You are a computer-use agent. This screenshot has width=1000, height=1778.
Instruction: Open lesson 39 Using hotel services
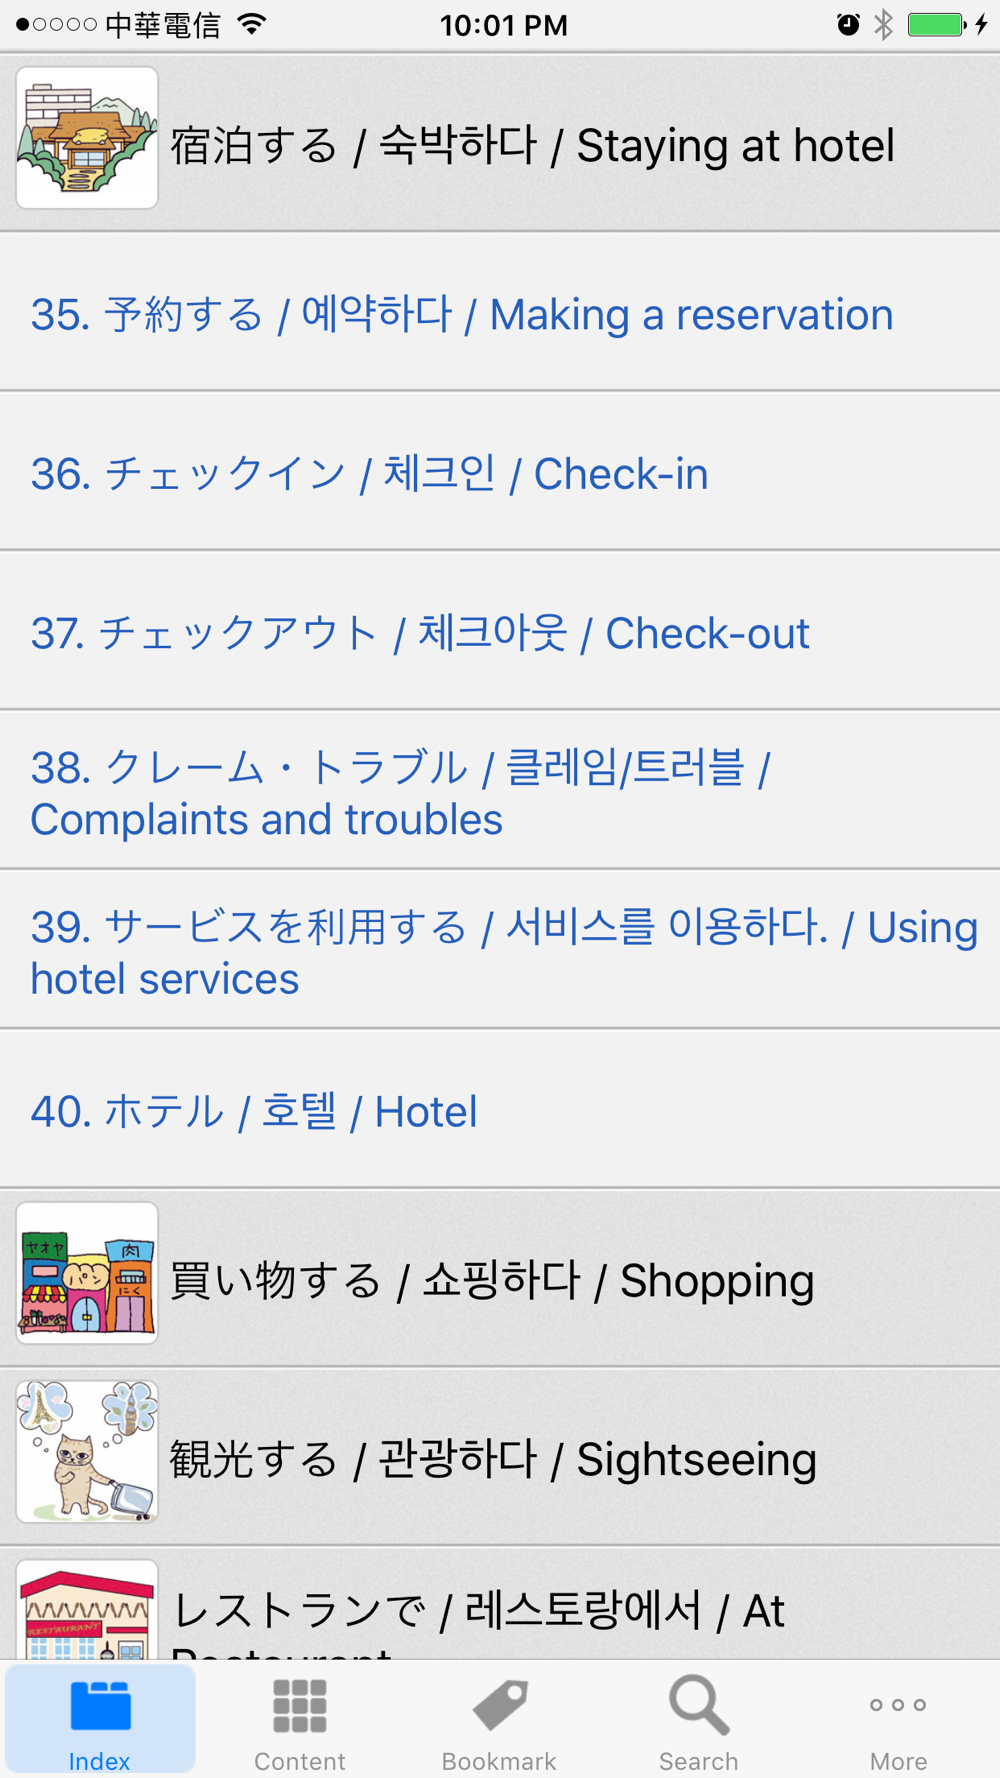(x=500, y=950)
